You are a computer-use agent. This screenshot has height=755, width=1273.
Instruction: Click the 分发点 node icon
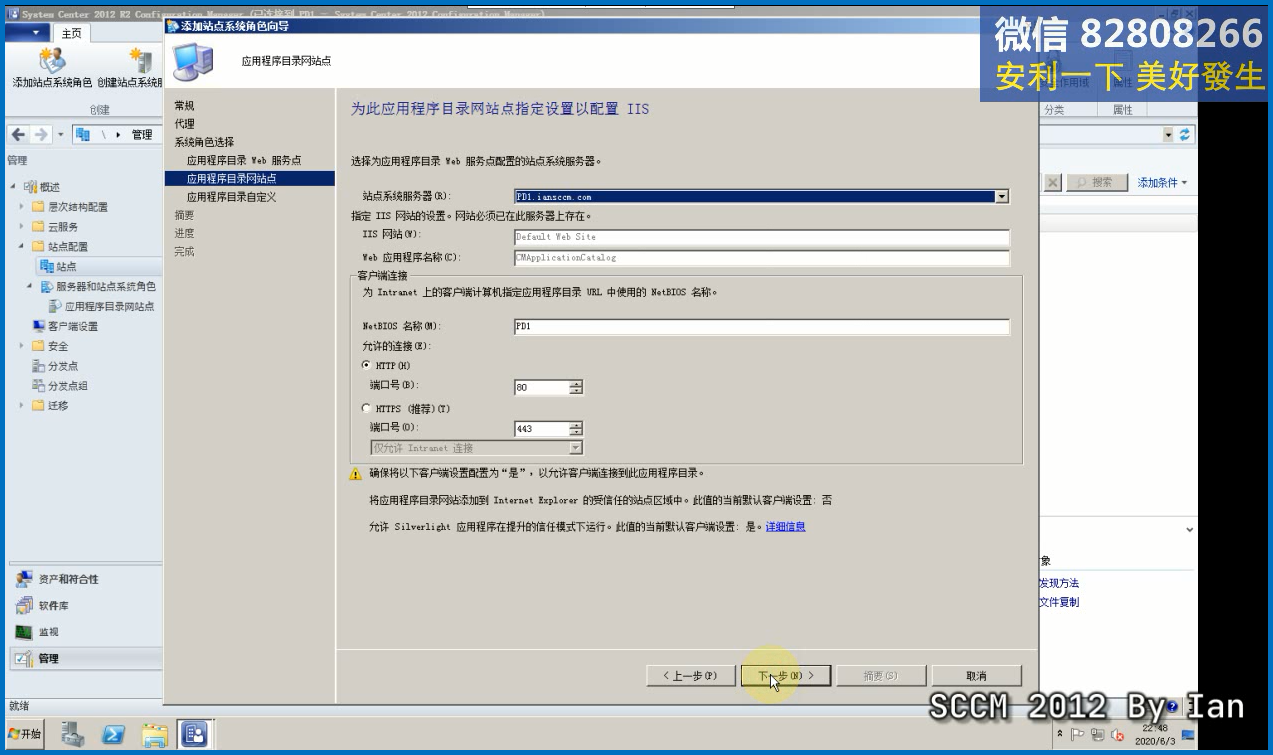click(x=39, y=366)
